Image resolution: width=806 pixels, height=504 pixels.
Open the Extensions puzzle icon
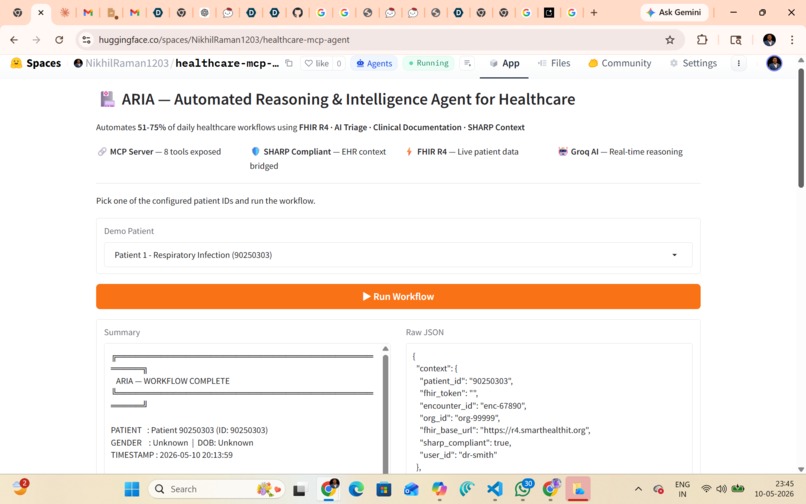[x=702, y=40]
